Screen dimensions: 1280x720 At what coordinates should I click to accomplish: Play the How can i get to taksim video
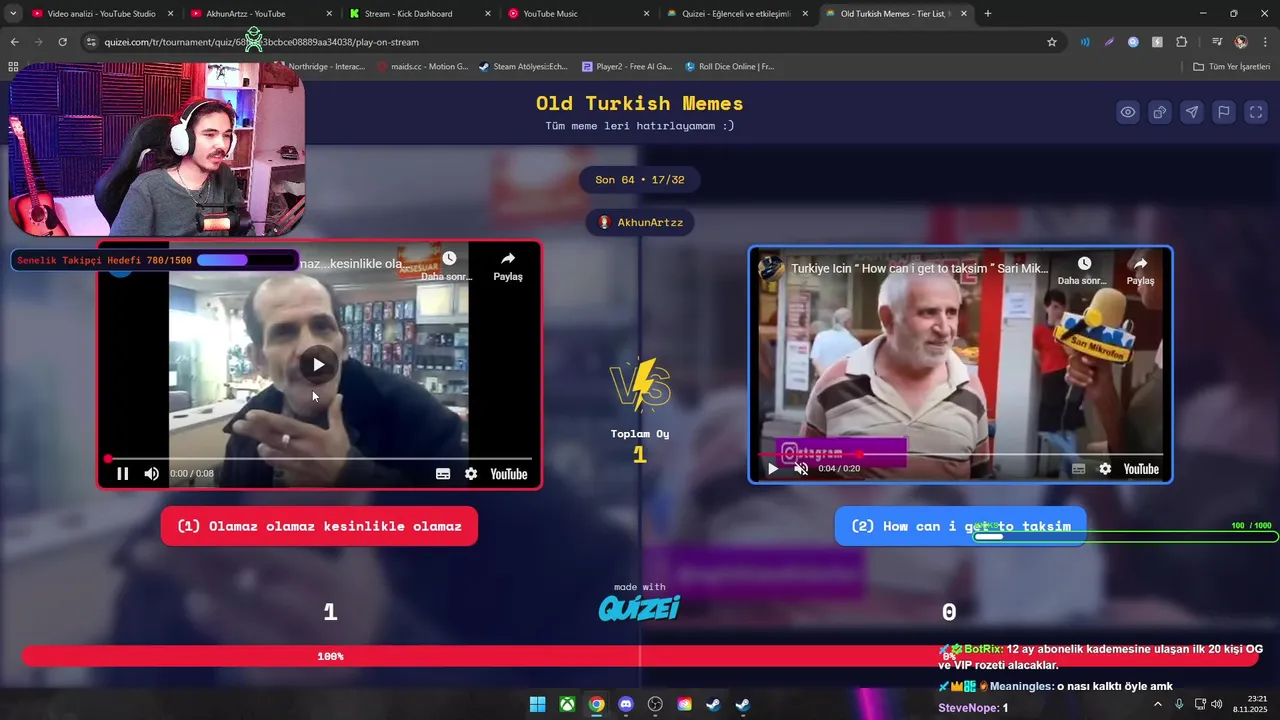(x=772, y=469)
